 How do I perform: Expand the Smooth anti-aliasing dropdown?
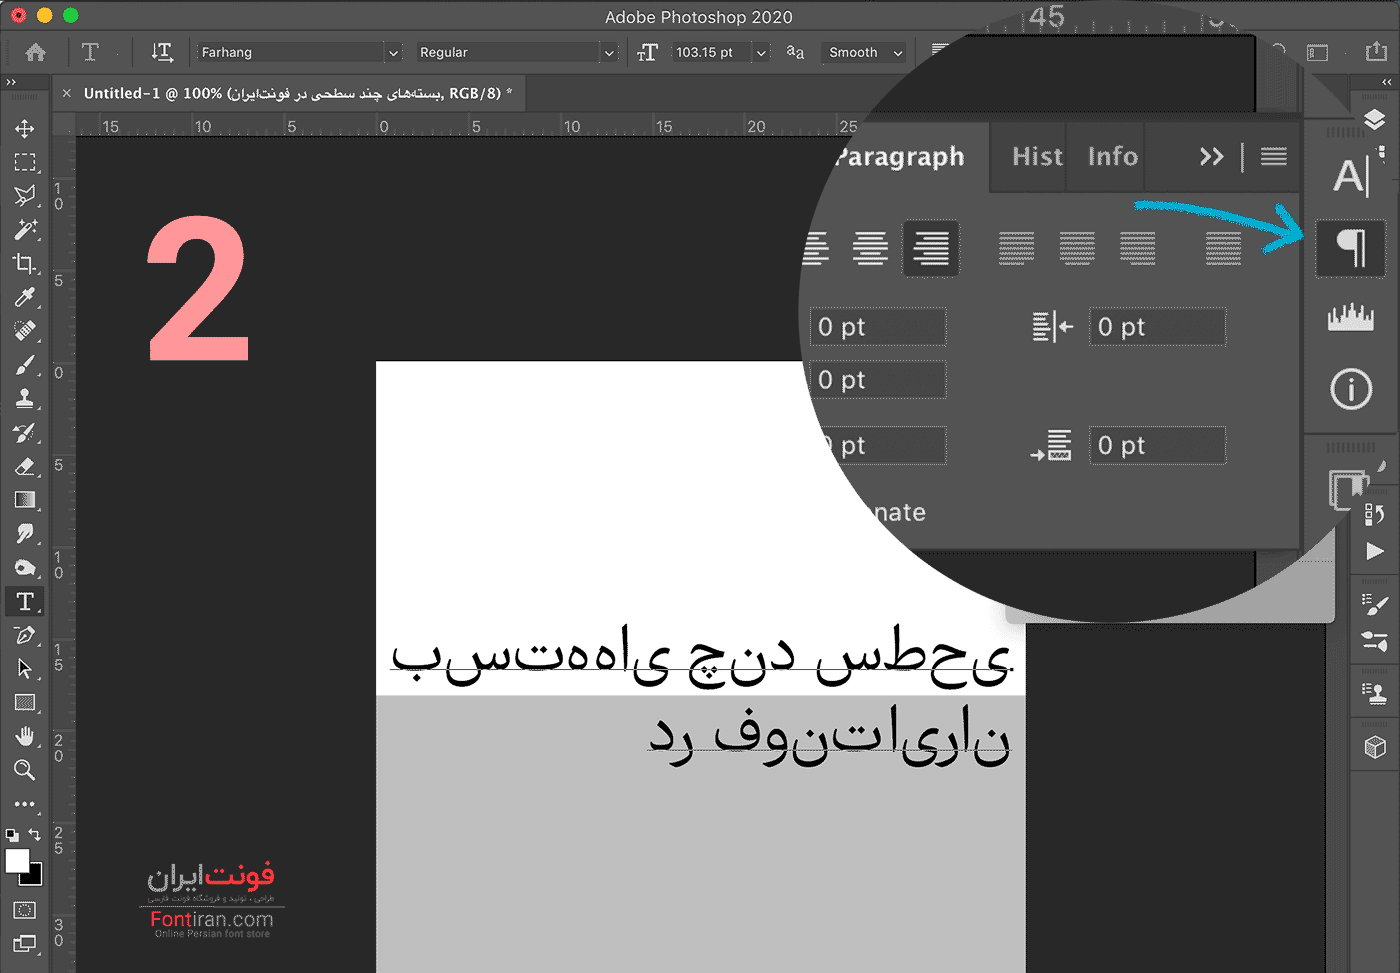tap(897, 53)
